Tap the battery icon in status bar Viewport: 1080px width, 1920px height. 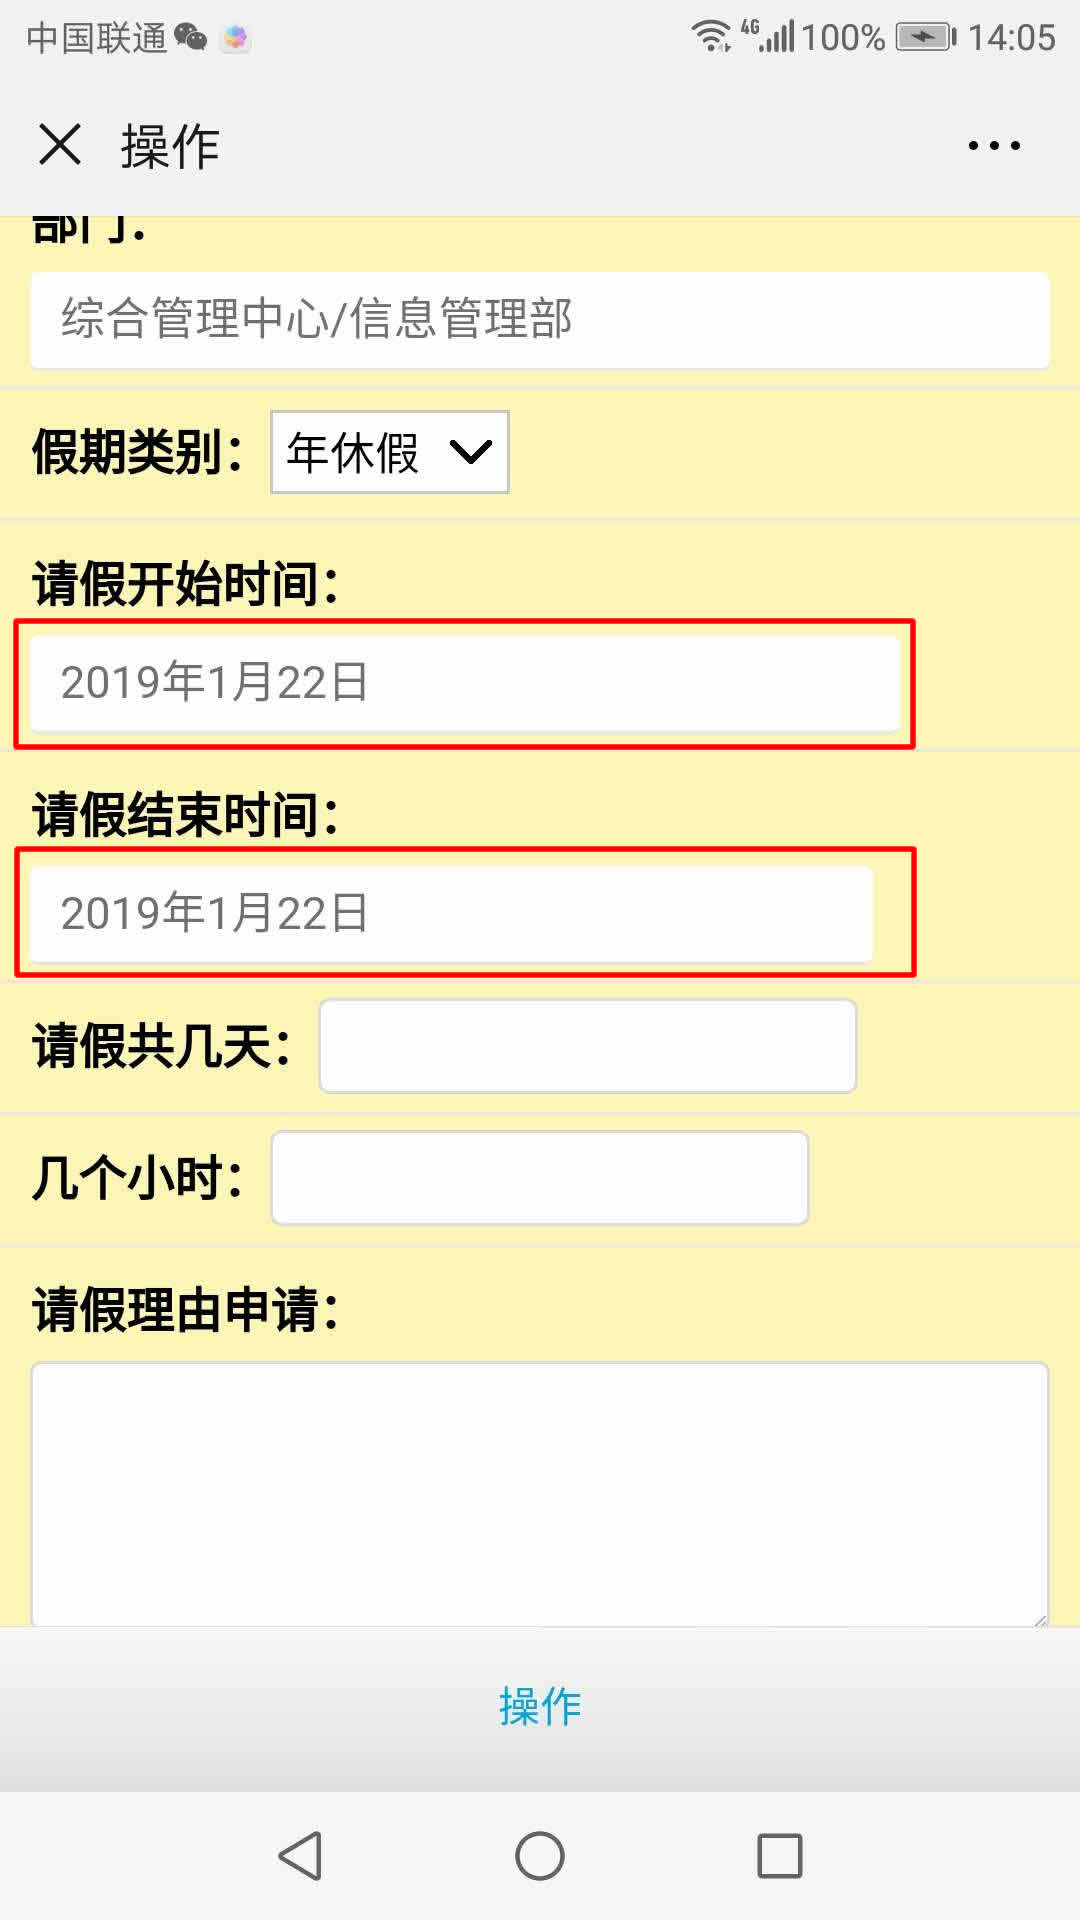[x=925, y=38]
